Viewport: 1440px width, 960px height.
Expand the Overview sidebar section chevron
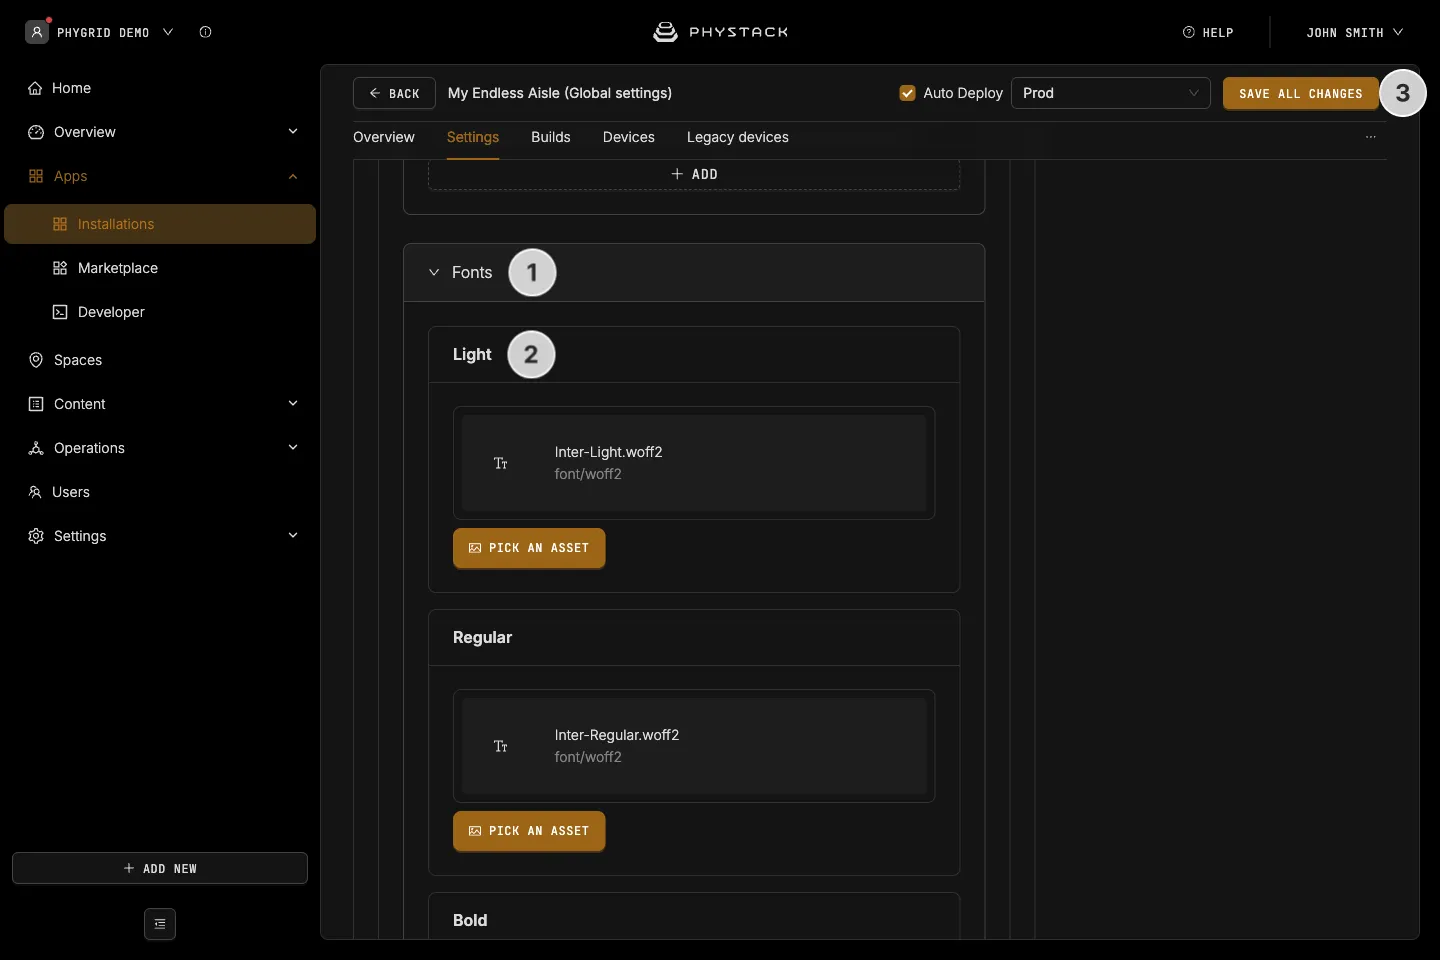point(293,132)
